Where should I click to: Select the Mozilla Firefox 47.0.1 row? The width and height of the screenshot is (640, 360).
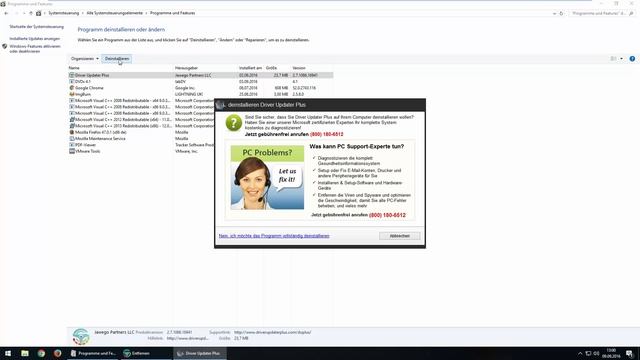pos(141,132)
